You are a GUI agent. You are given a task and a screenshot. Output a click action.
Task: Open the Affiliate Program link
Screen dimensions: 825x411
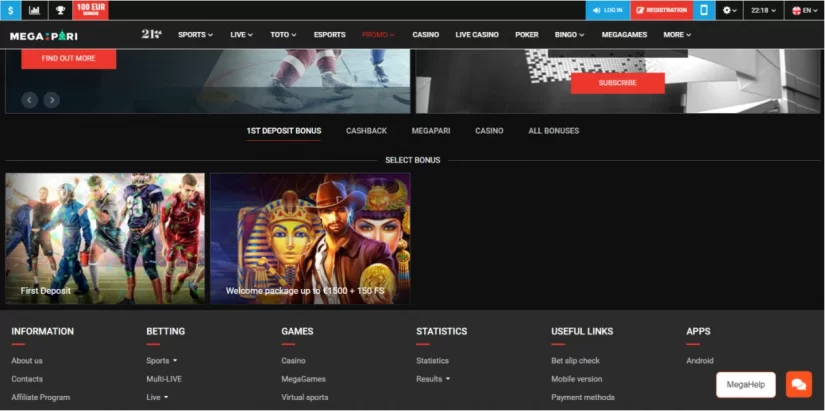(x=41, y=397)
